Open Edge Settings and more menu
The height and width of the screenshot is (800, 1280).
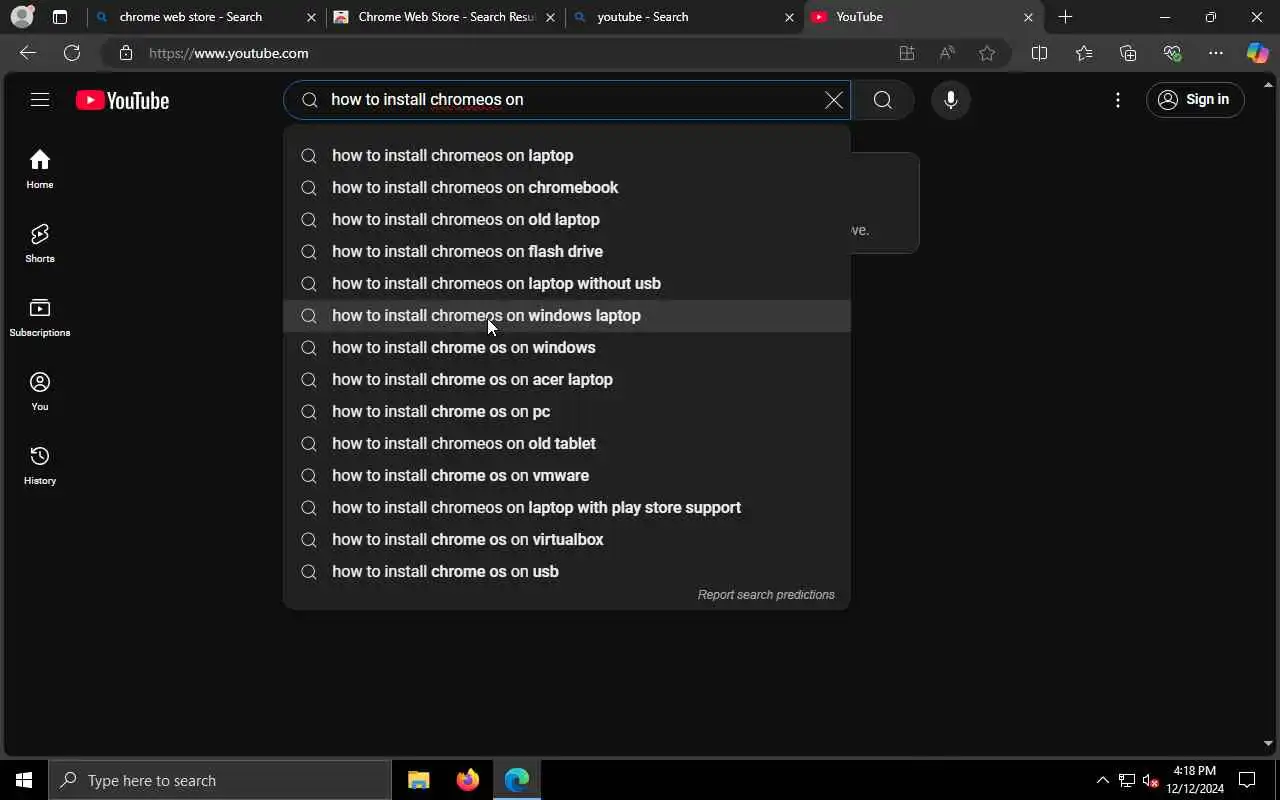click(1216, 53)
